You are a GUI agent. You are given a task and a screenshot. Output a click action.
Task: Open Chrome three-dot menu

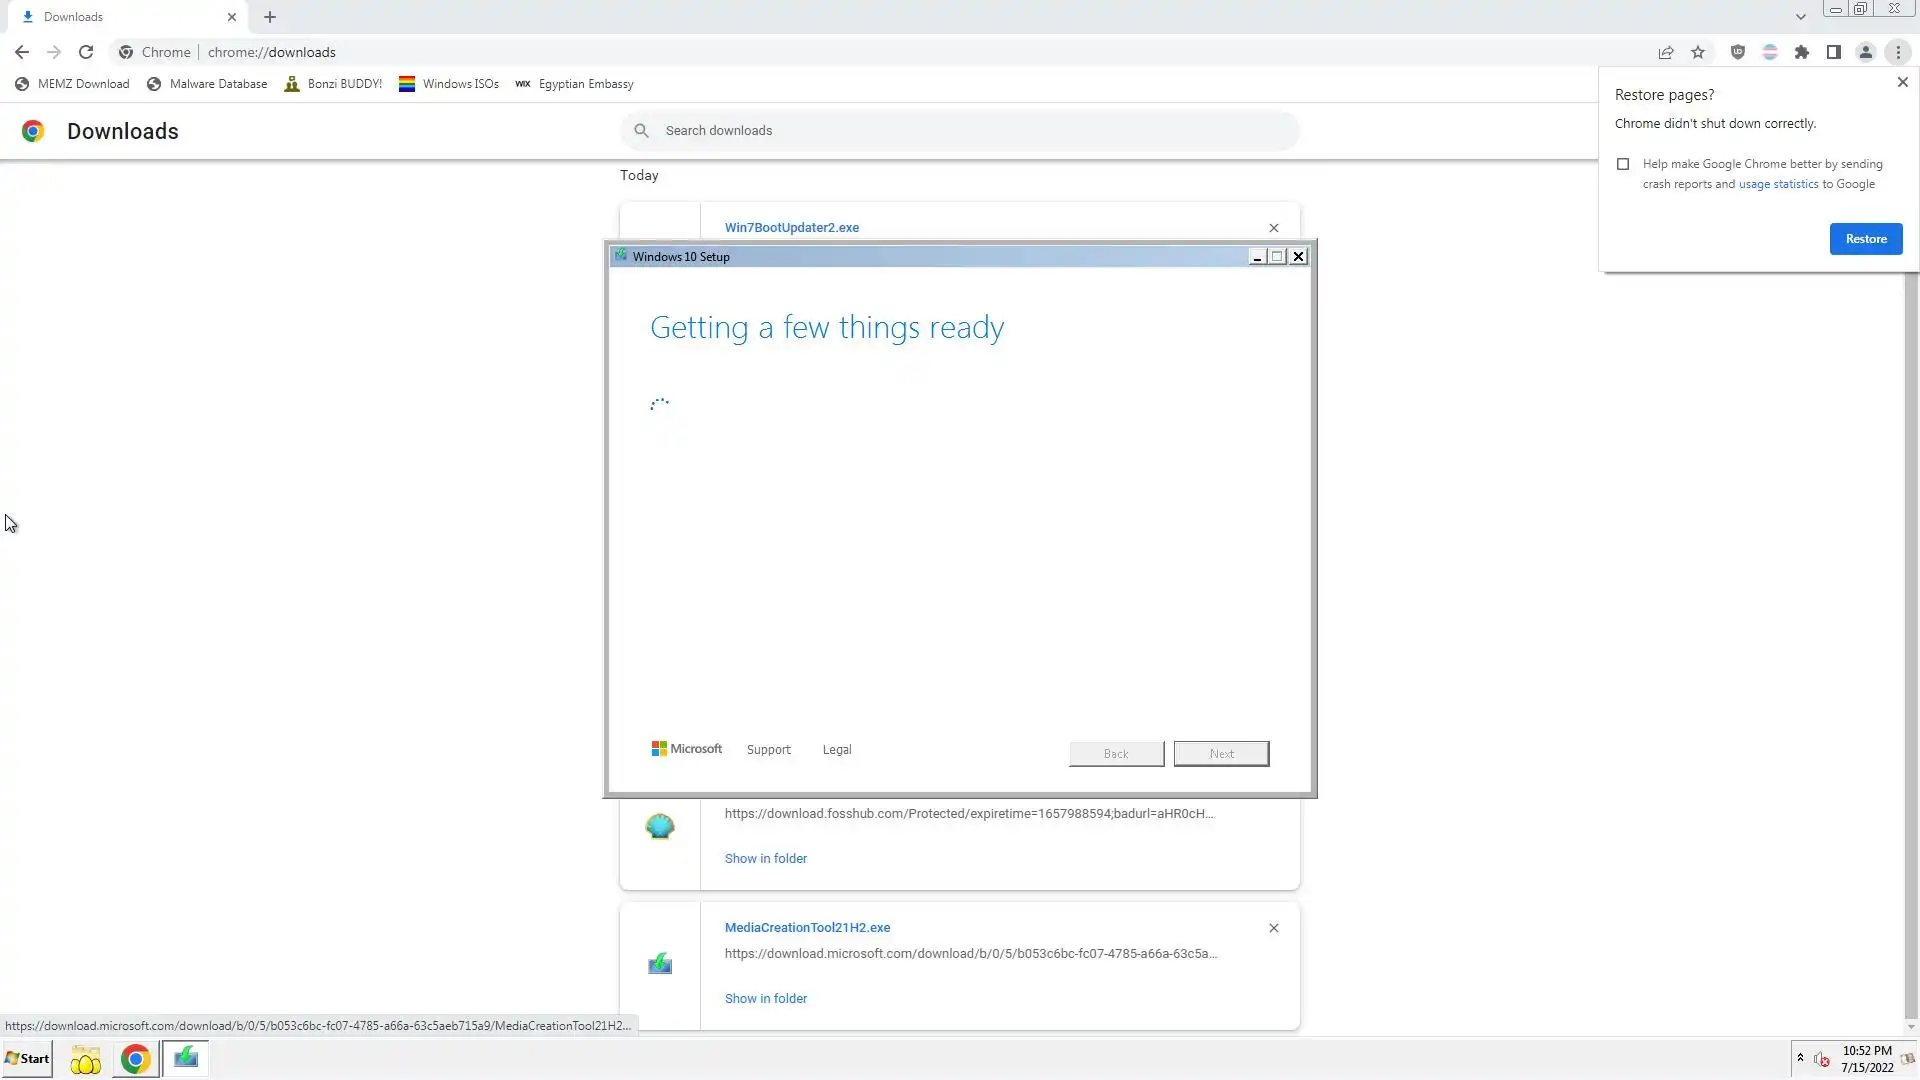tap(1898, 52)
